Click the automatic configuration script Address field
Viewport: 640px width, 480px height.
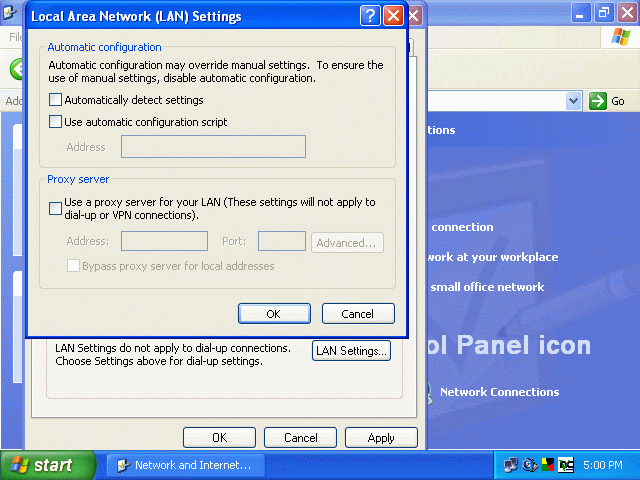tap(213, 147)
